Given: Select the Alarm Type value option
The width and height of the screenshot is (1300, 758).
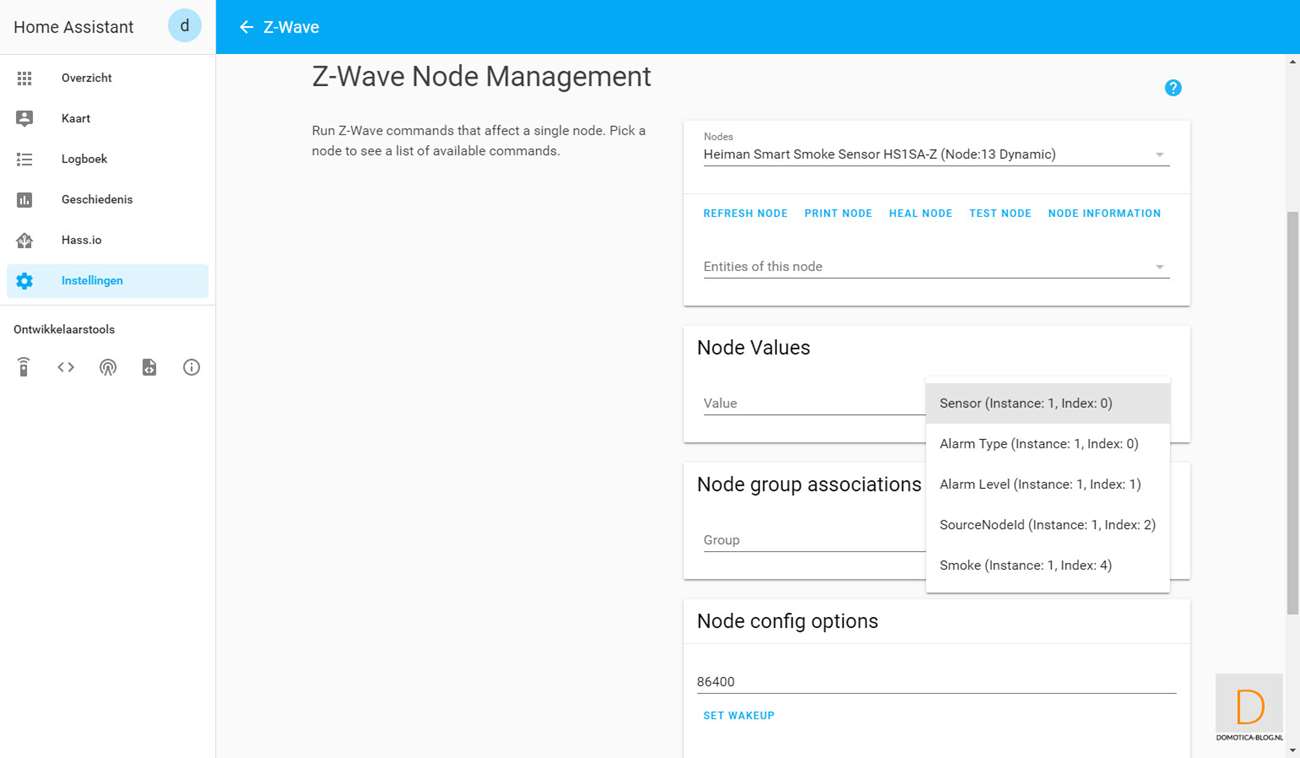Looking at the screenshot, I should [x=1038, y=444].
